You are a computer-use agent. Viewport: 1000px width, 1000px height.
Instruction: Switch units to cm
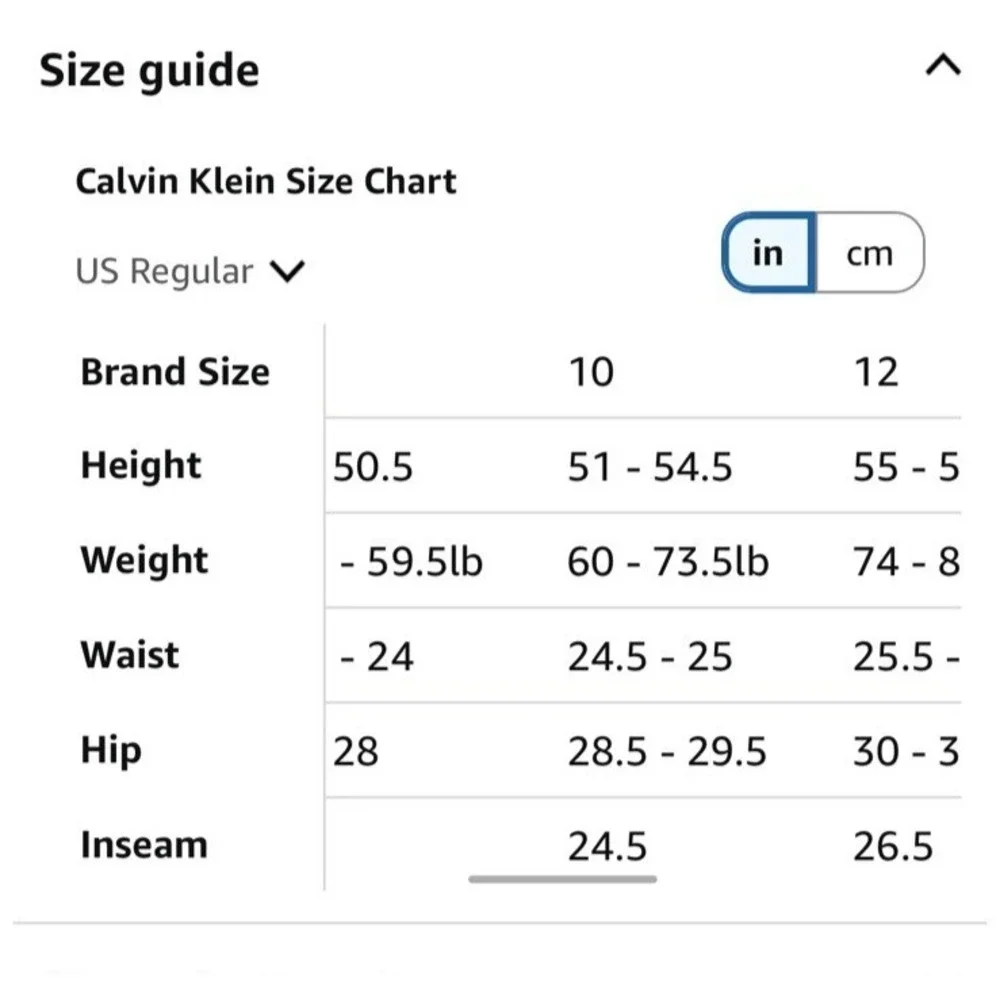tap(869, 253)
